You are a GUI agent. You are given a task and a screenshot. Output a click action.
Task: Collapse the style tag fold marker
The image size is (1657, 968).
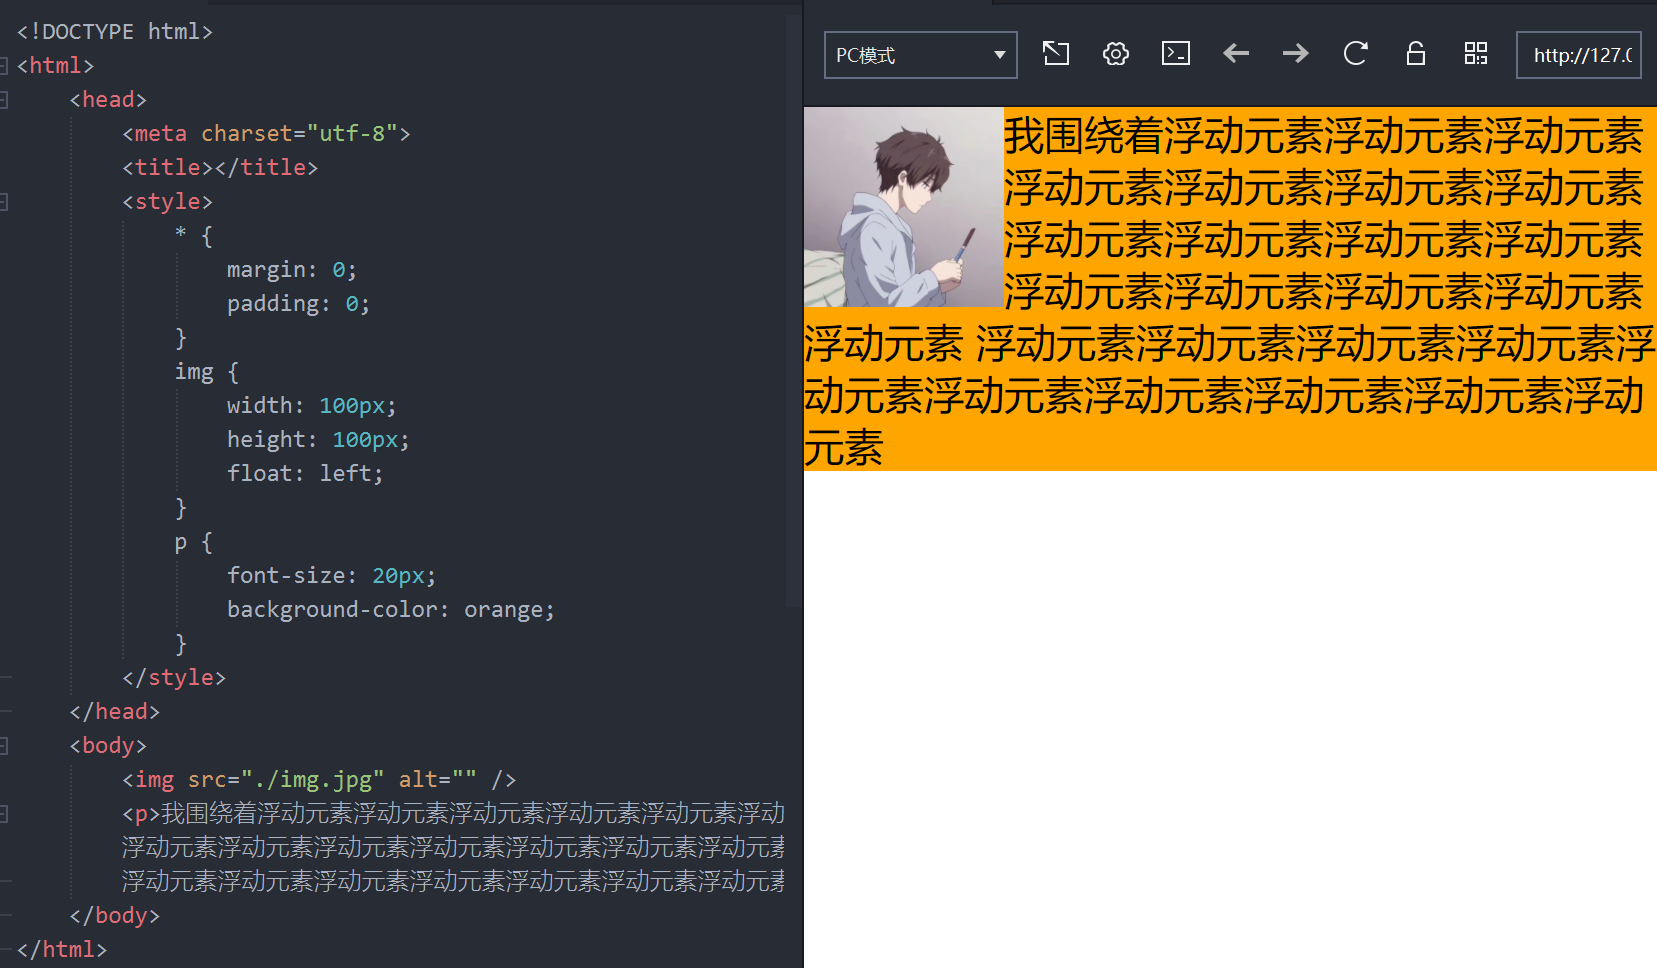4,202
